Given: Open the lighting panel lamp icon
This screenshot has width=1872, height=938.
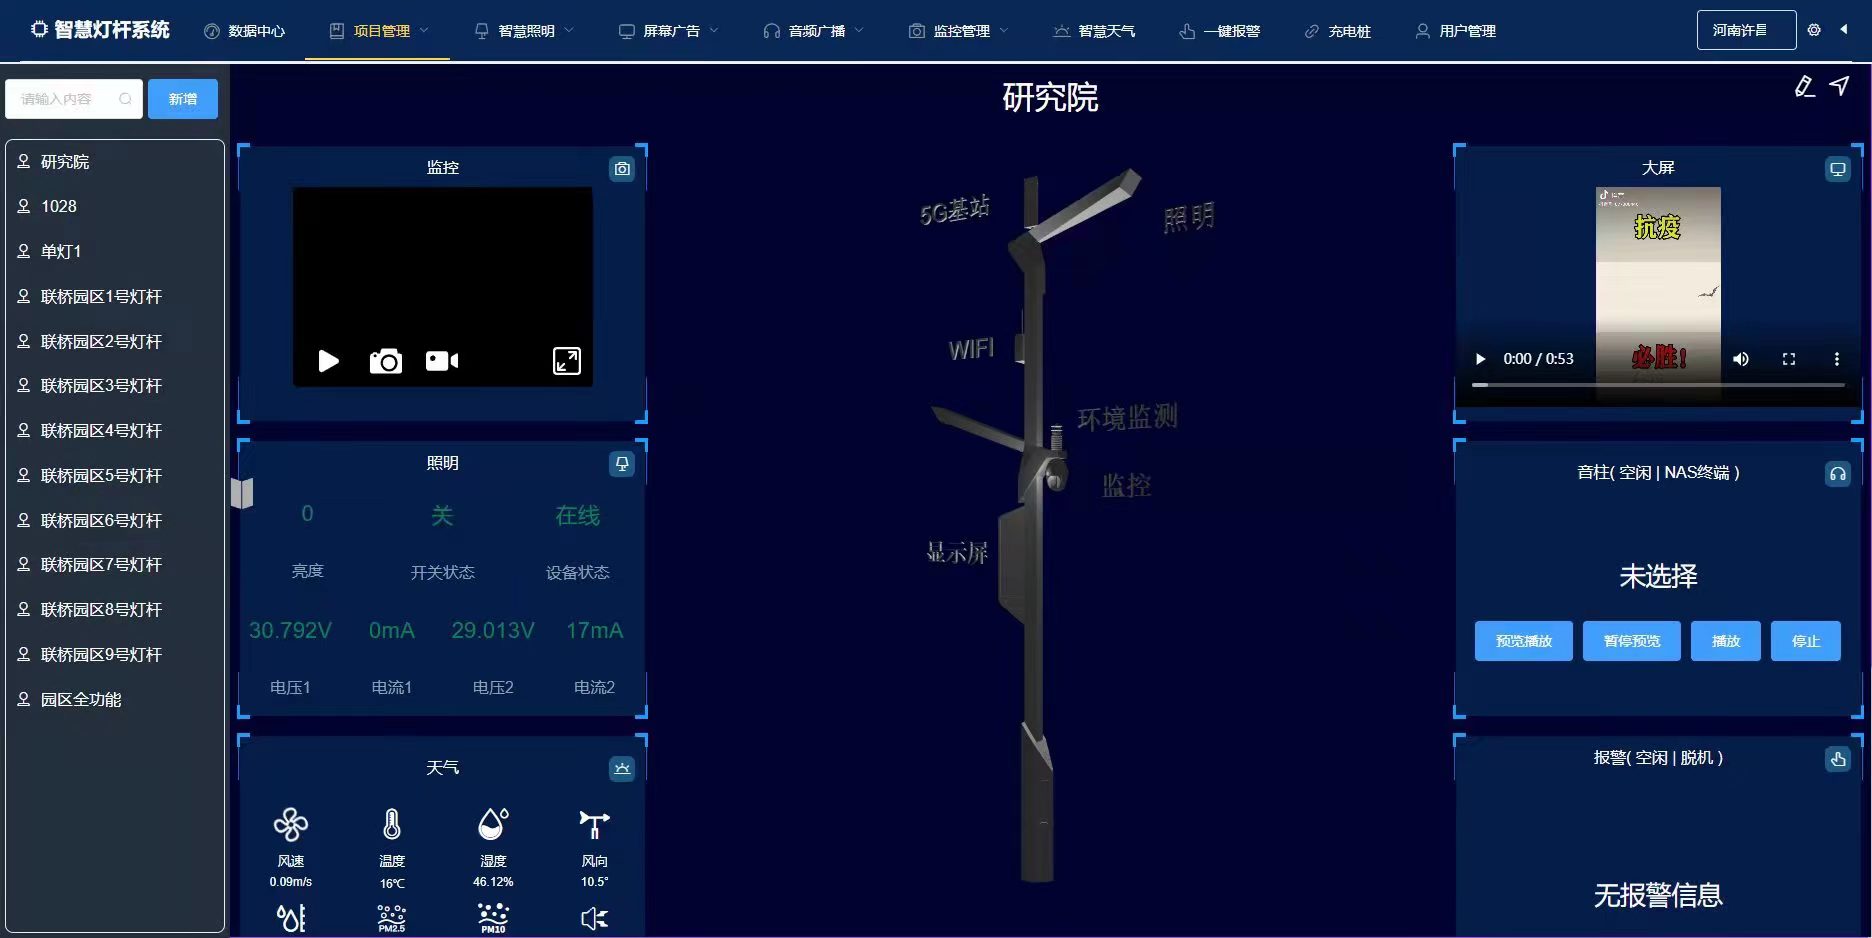Looking at the screenshot, I should pos(621,464).
